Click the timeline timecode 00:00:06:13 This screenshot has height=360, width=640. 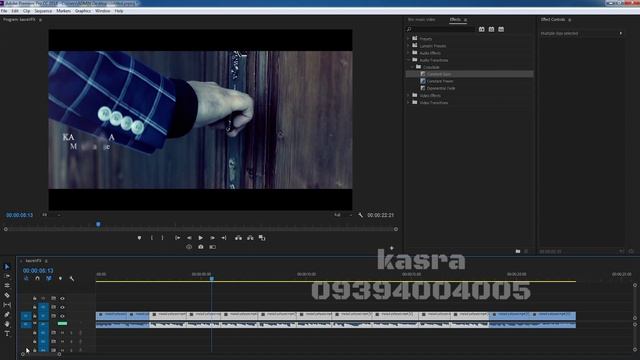38,271
